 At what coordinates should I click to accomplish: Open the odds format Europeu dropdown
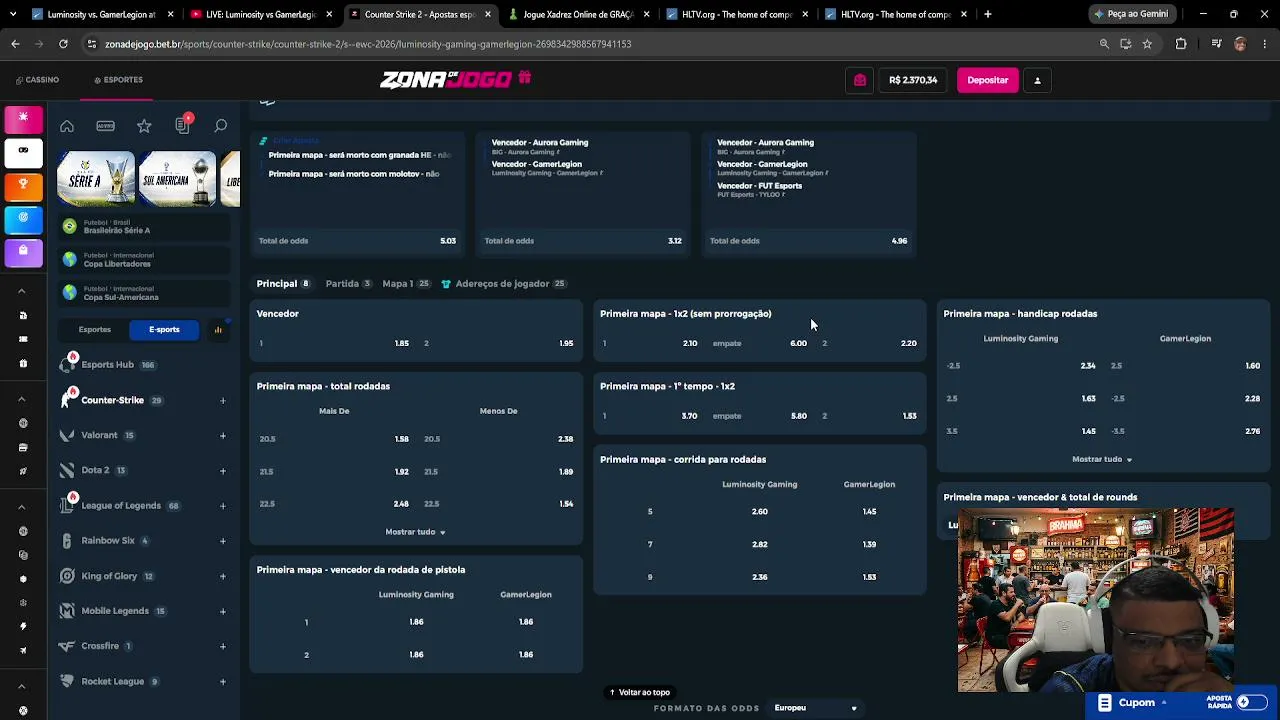coord(815,708)
